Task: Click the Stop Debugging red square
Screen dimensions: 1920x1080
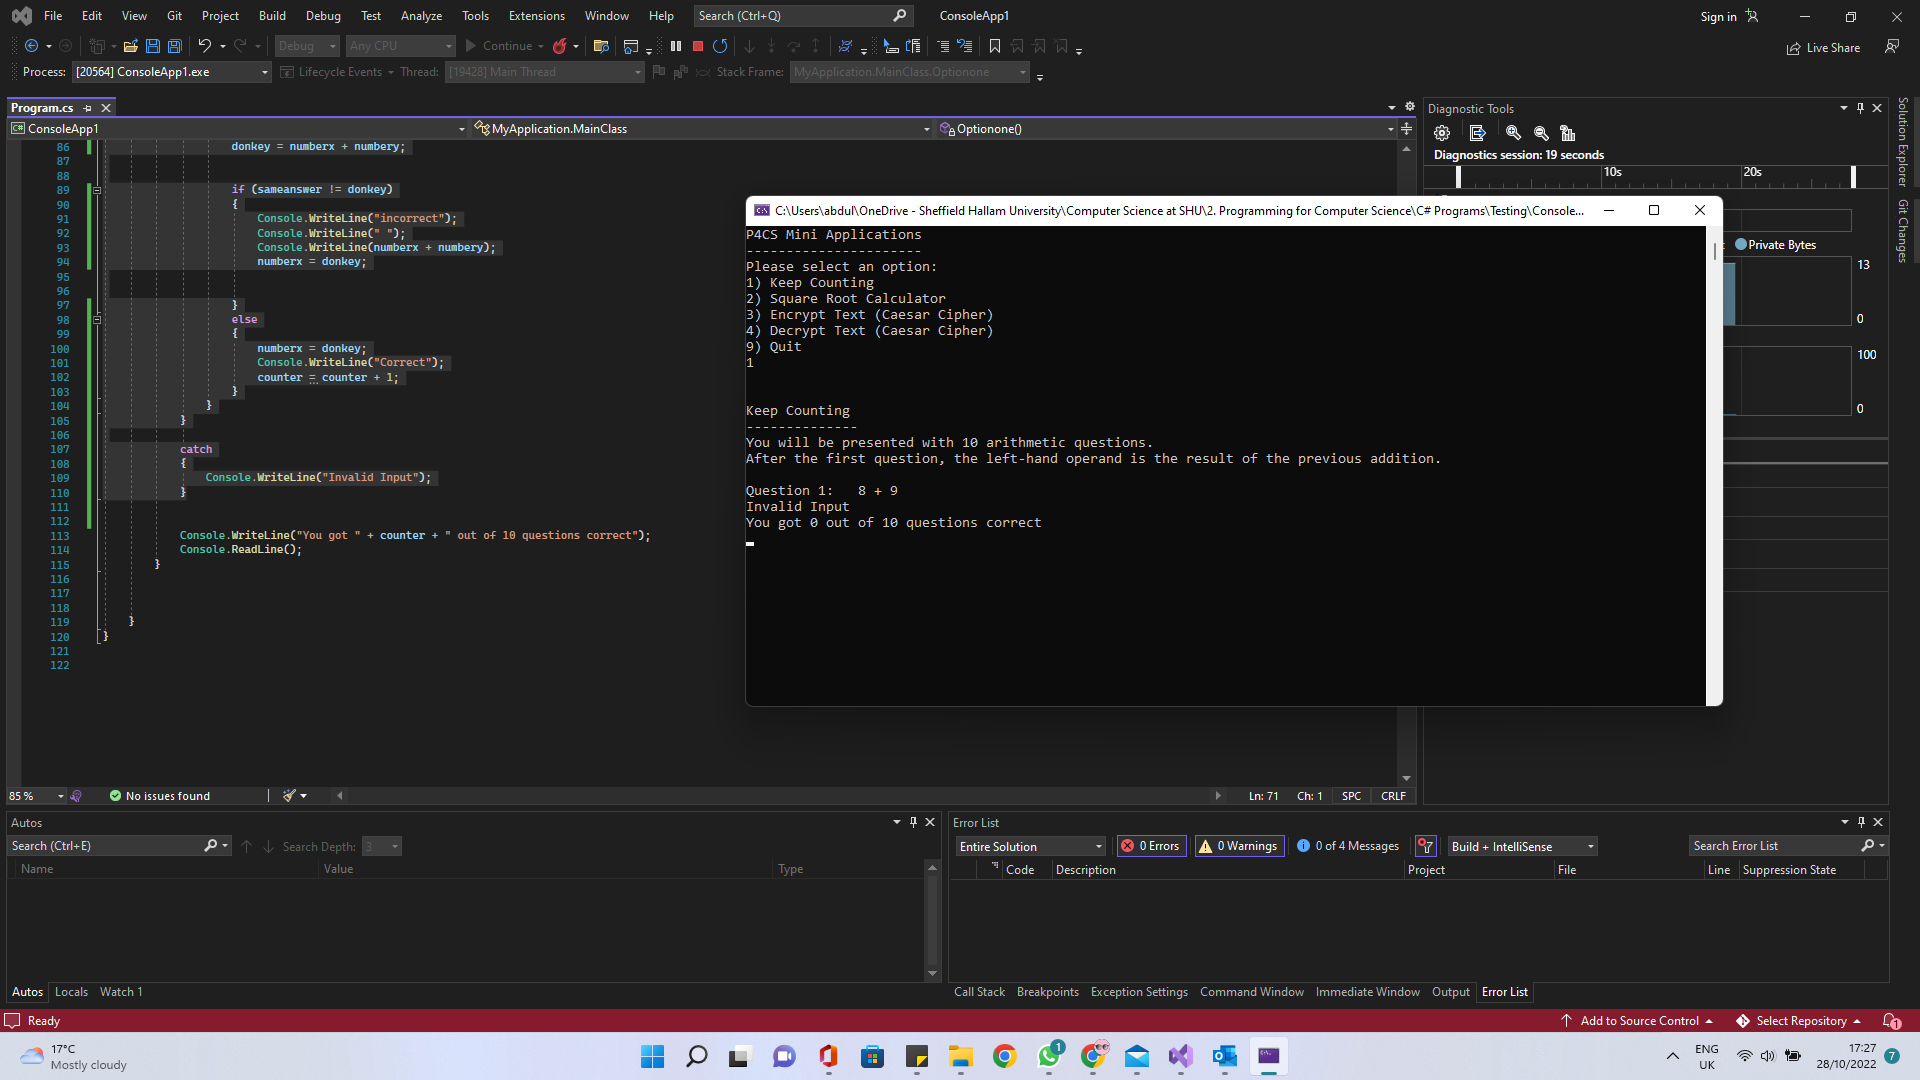Action: [698, 46]
